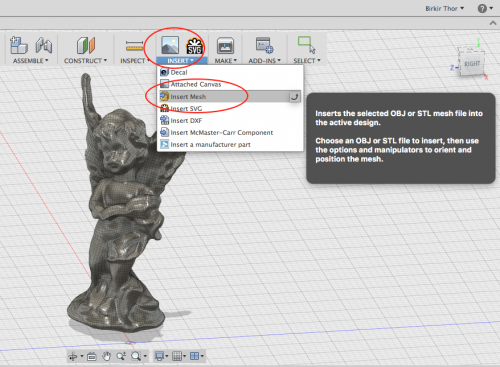Click the help question mark icon
500x367 pixels.
point(482,8)
